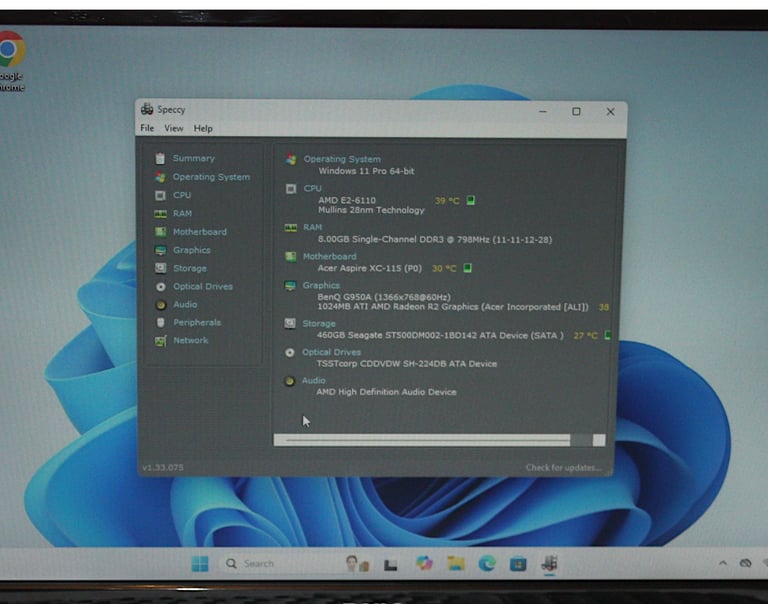Select 'Acer Aspire XC-115 (P0)' text
Screen dimensions: 768x604
tap(369, 268)
